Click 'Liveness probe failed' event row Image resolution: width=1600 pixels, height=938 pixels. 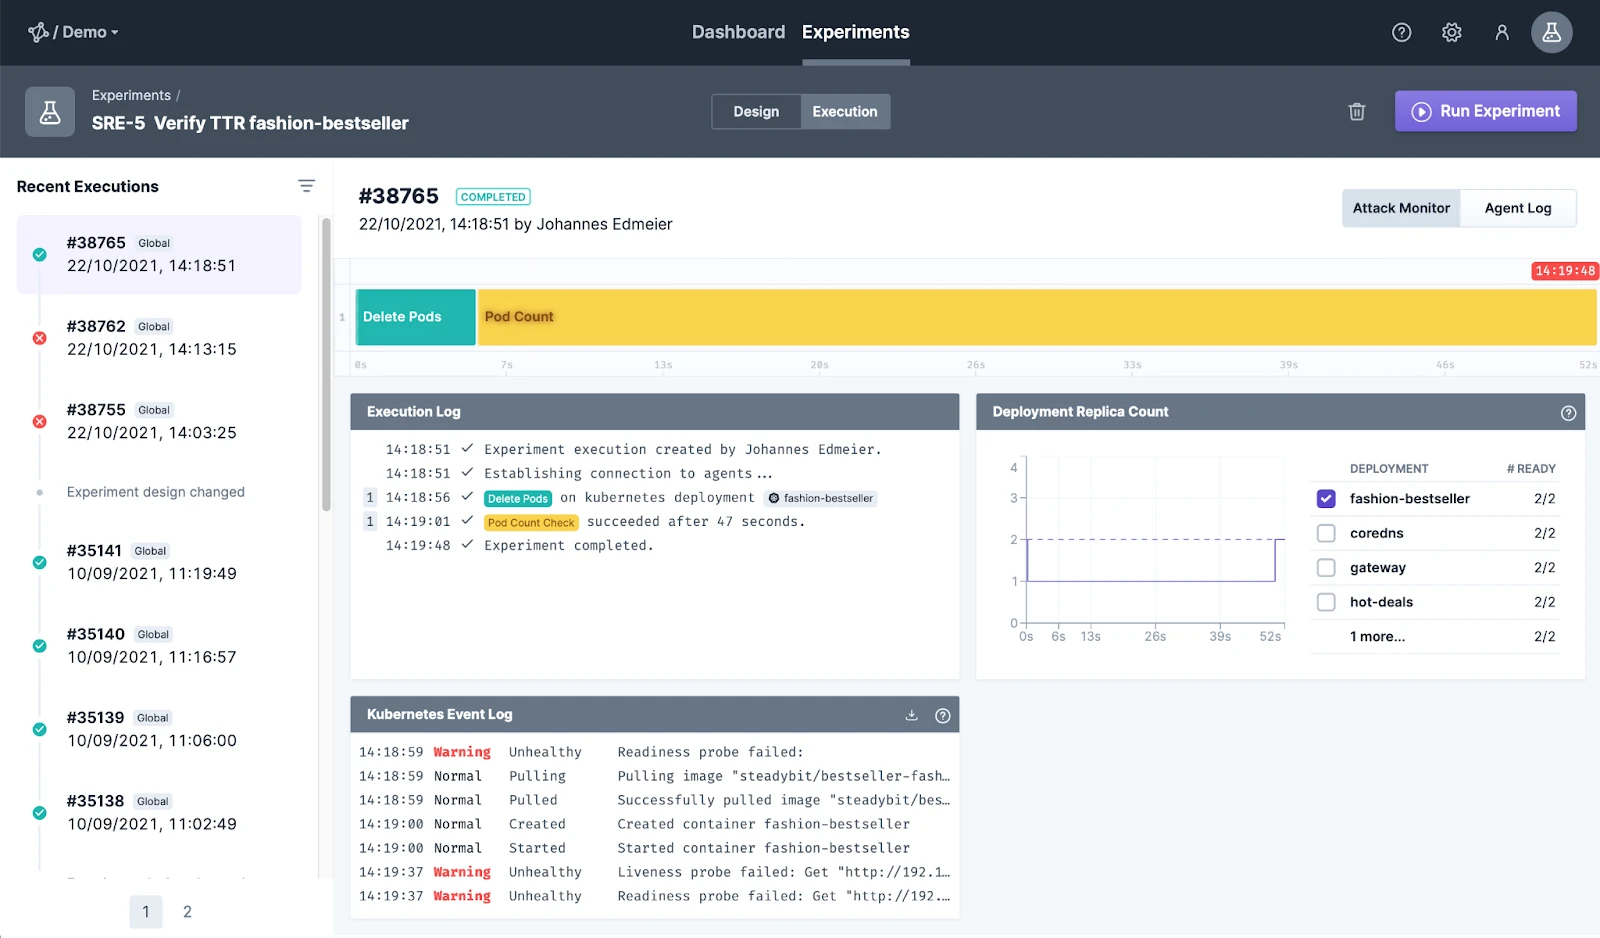655,872
